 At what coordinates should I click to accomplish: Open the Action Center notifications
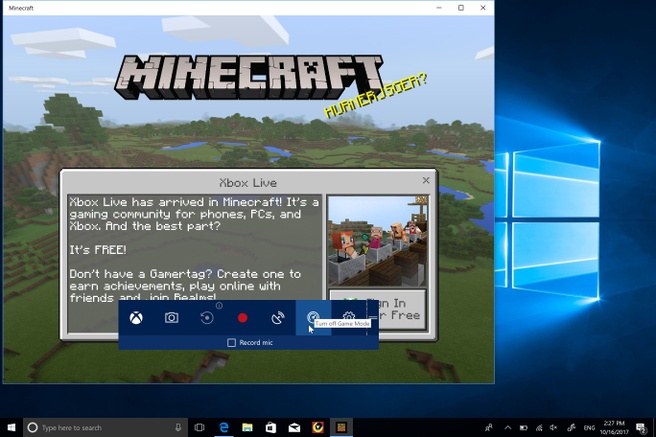(x=641, y=427)
